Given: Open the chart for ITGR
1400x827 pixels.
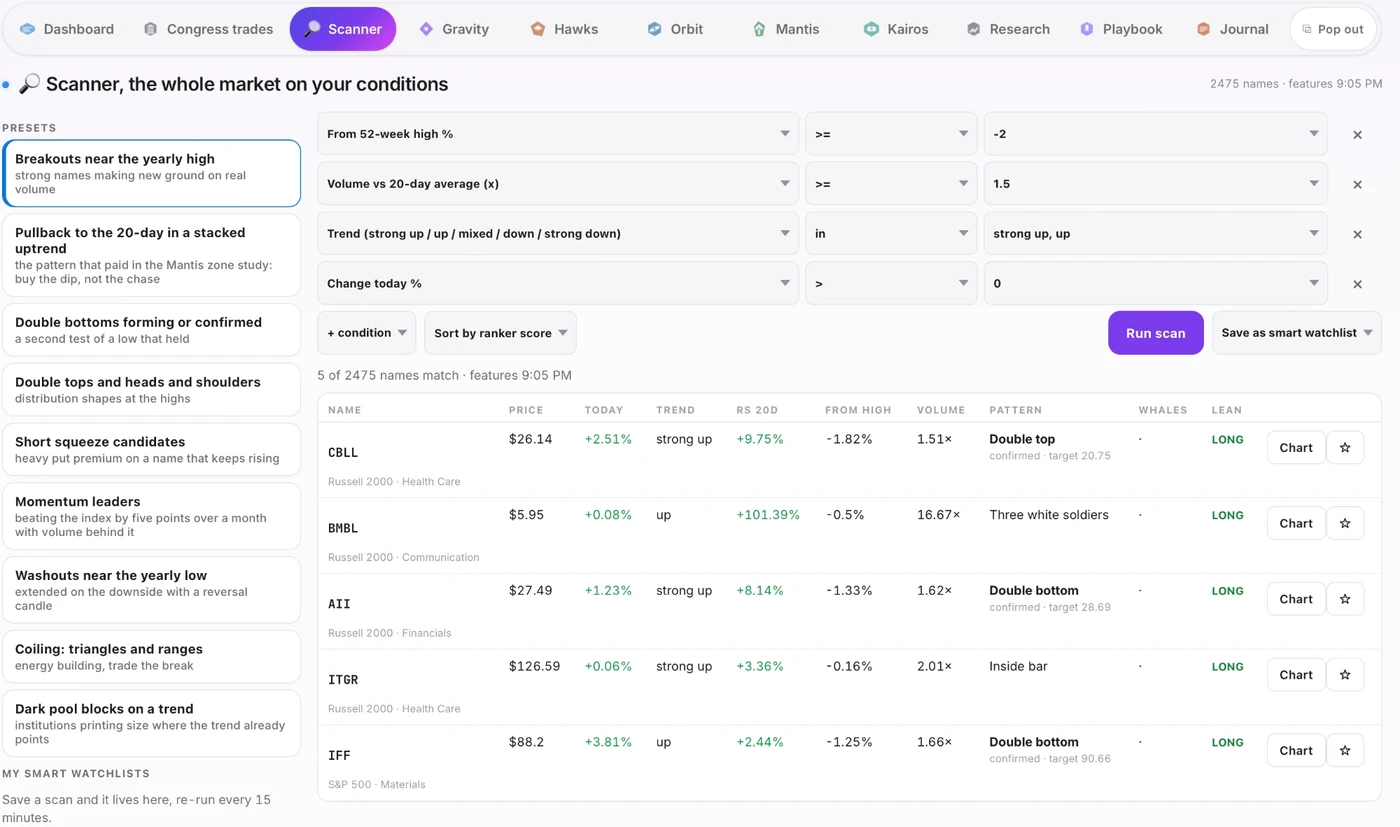Looking at the screenshot, I should point(1296,675).
